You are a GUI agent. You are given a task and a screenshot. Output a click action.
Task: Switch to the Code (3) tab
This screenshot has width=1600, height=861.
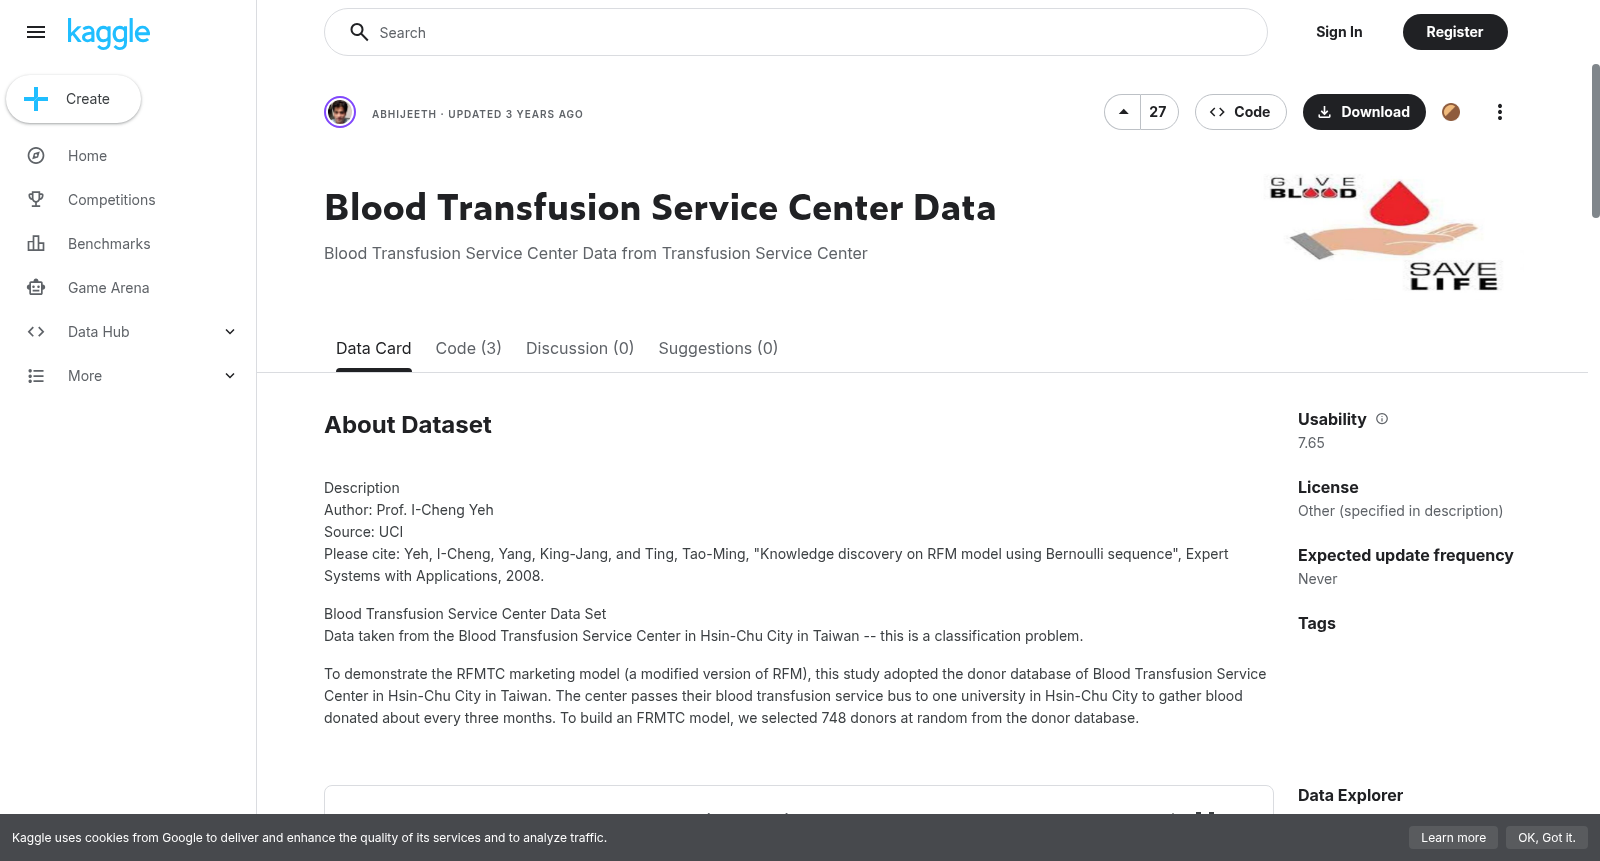[468, 348]
